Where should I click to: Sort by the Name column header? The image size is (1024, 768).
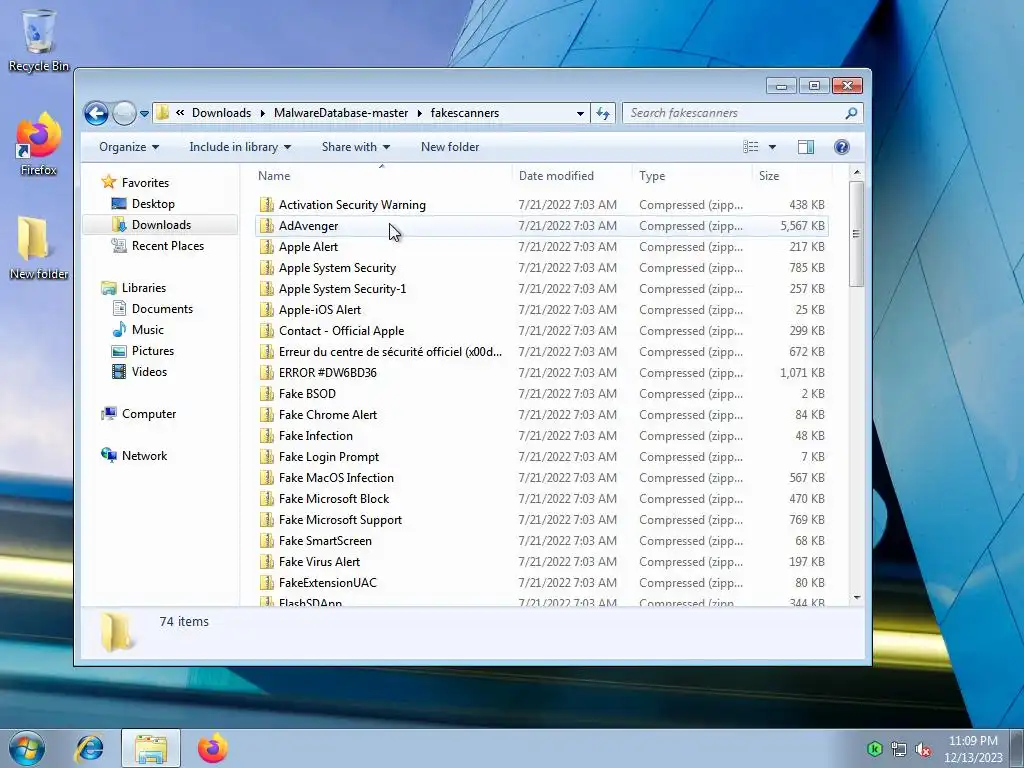click(381, 176)
